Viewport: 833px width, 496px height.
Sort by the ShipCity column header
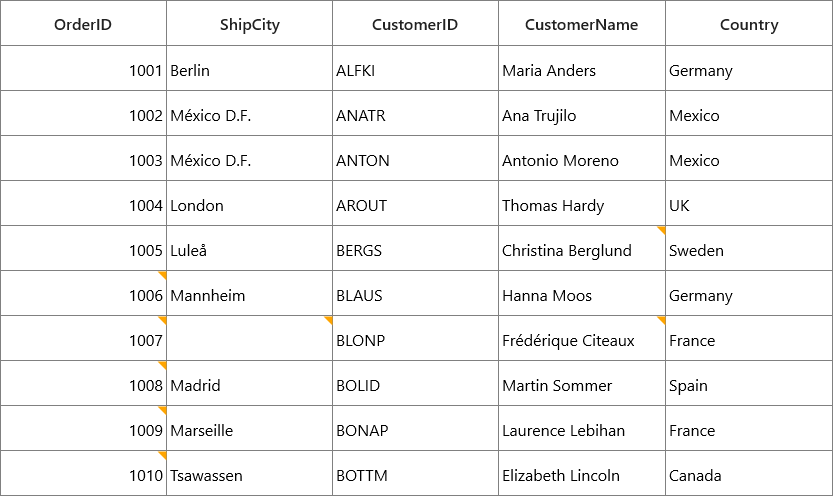[250, 23]
